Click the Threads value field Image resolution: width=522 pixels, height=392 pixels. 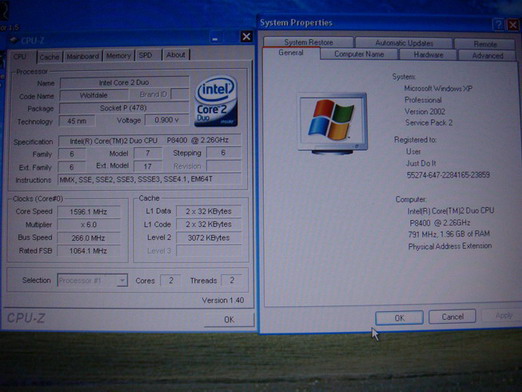232,280
